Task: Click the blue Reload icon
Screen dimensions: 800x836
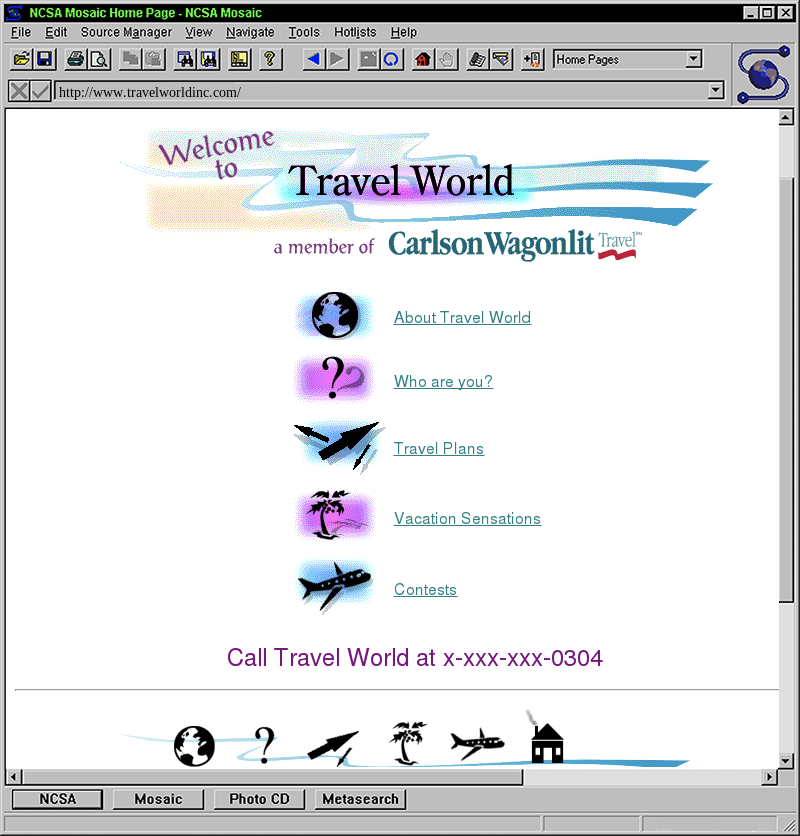Action: 392,60
